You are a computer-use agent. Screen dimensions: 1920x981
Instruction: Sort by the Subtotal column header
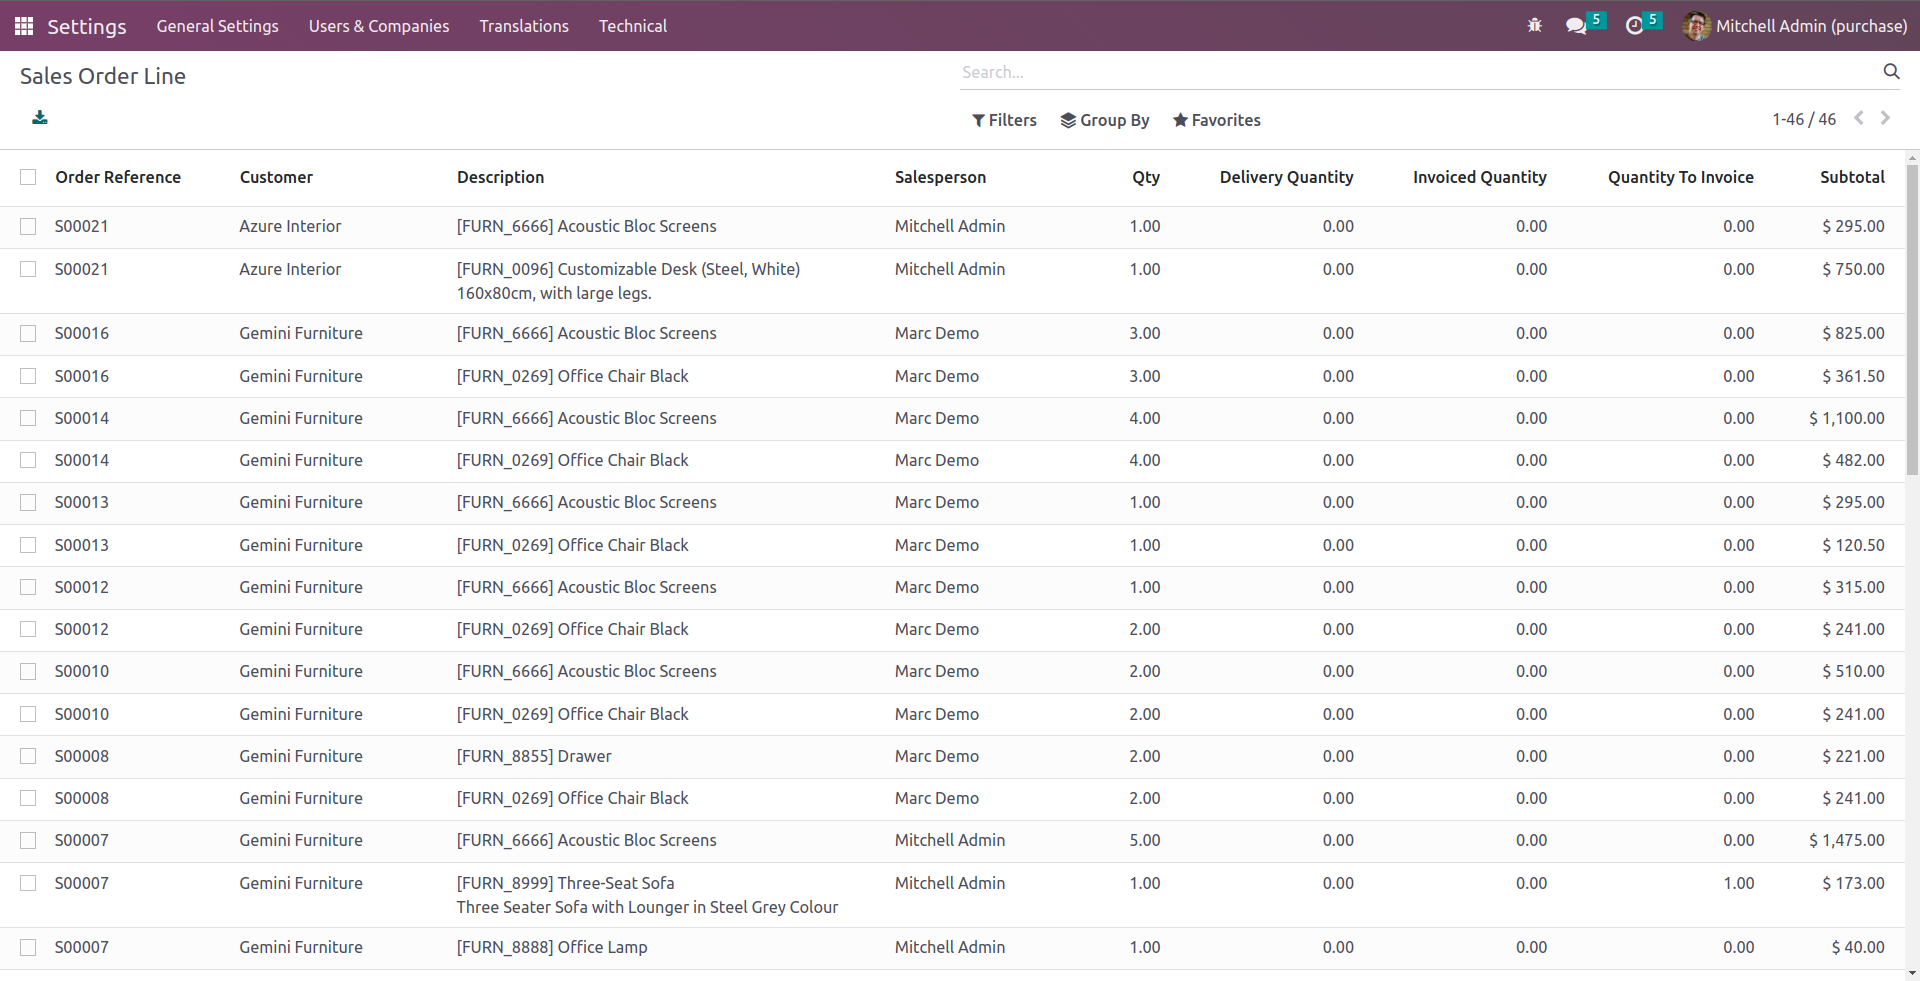1851,177
